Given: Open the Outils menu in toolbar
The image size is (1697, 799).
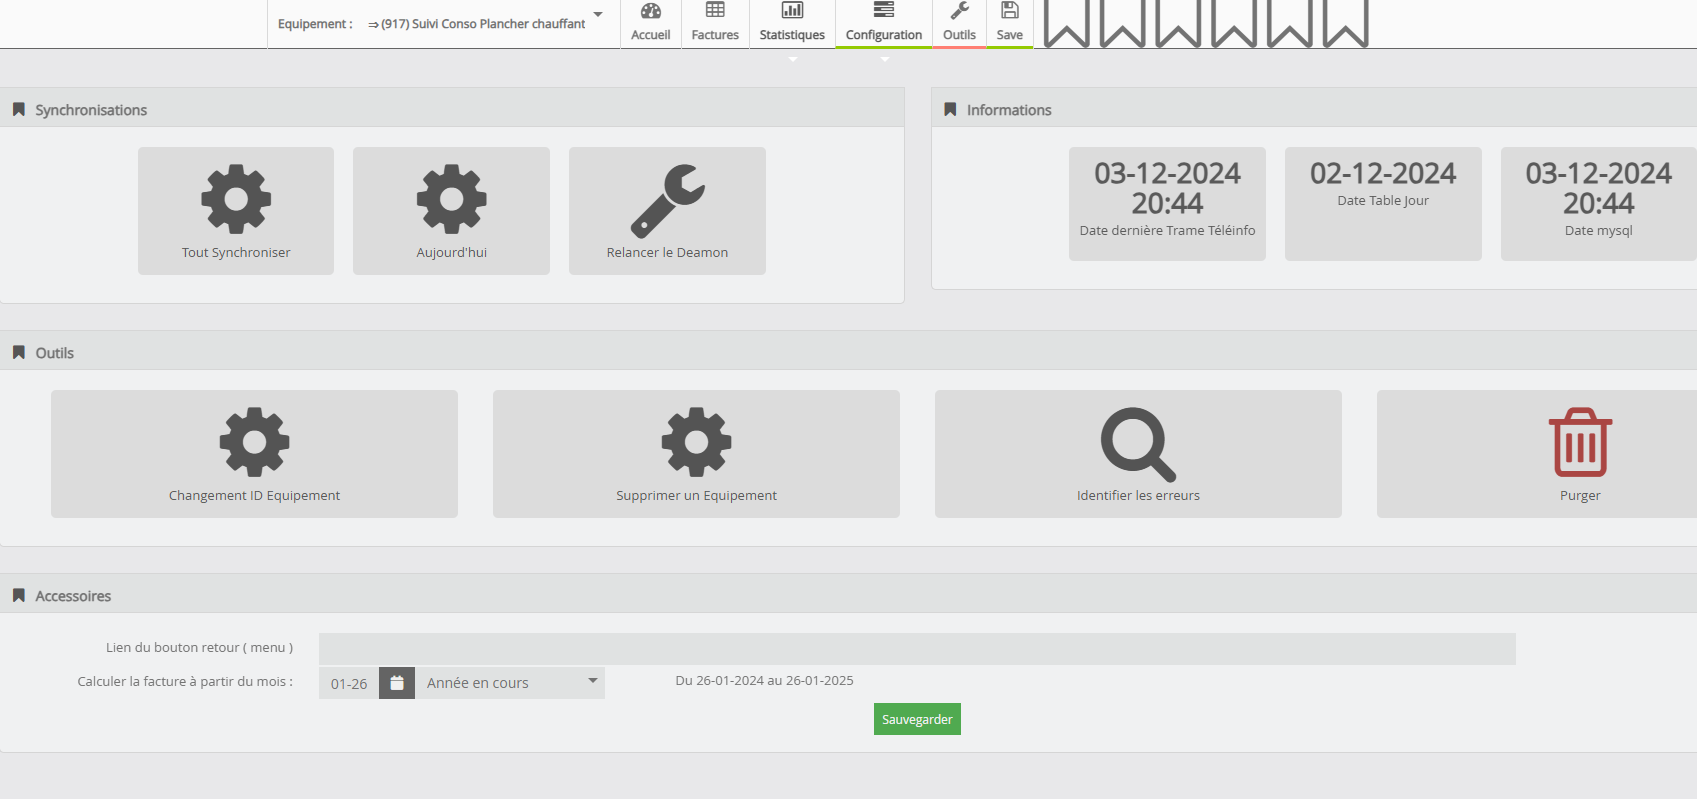Looking at the screenshot, I should tap(959, 23).
